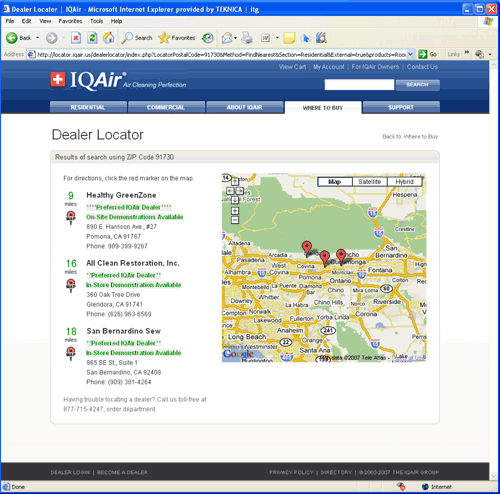Zoom out map with minus button
Screen dimensions: 500x494
tap(235, 220)
